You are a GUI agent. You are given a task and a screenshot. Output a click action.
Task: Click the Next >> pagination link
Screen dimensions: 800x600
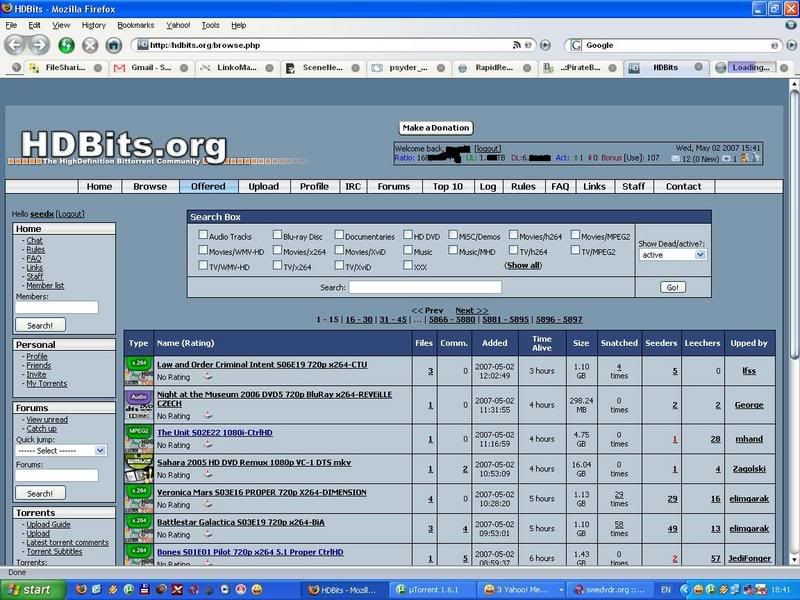(471, 310)
